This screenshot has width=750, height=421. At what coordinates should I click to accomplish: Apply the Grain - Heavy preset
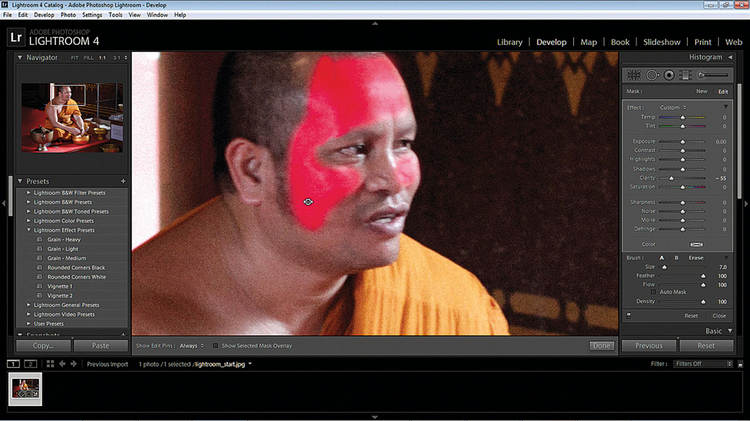64,239
